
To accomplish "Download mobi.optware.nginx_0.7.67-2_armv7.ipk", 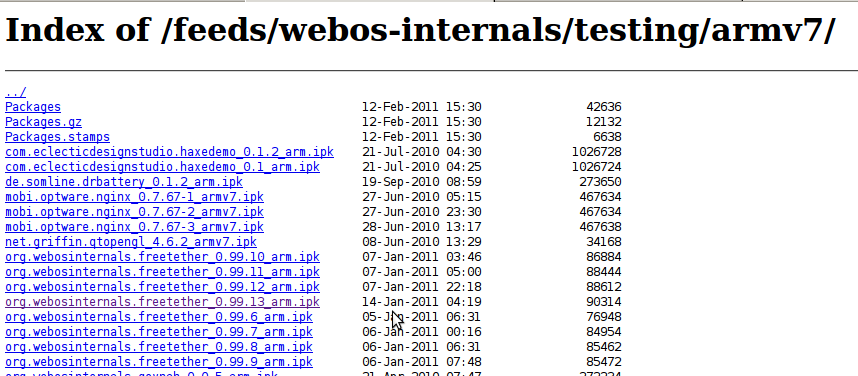I will 134,212.
